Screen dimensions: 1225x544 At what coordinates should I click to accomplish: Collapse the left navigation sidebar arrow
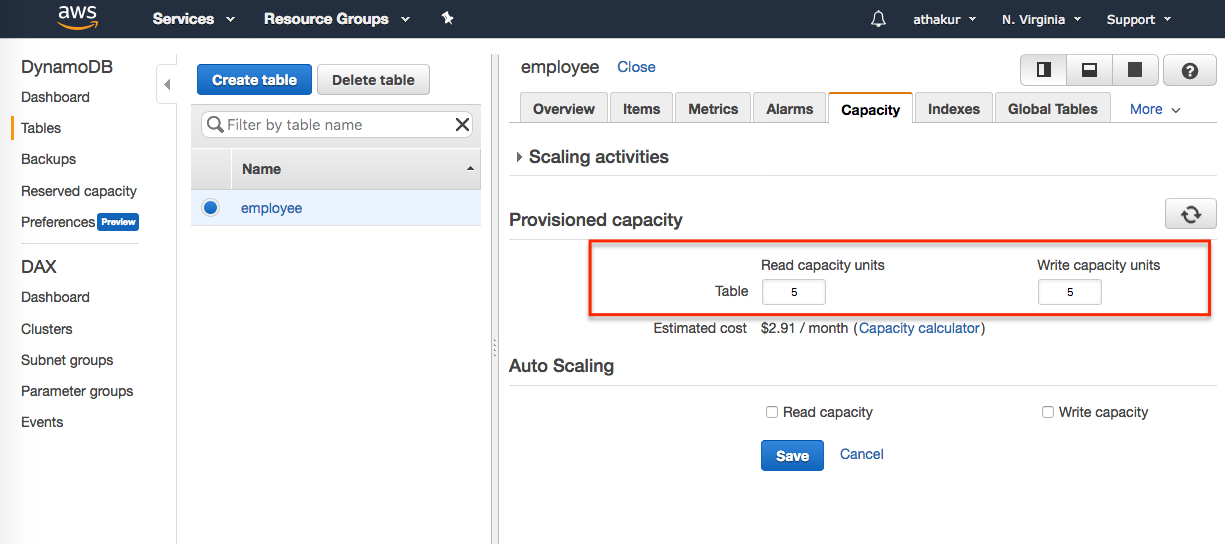[167, 85]
